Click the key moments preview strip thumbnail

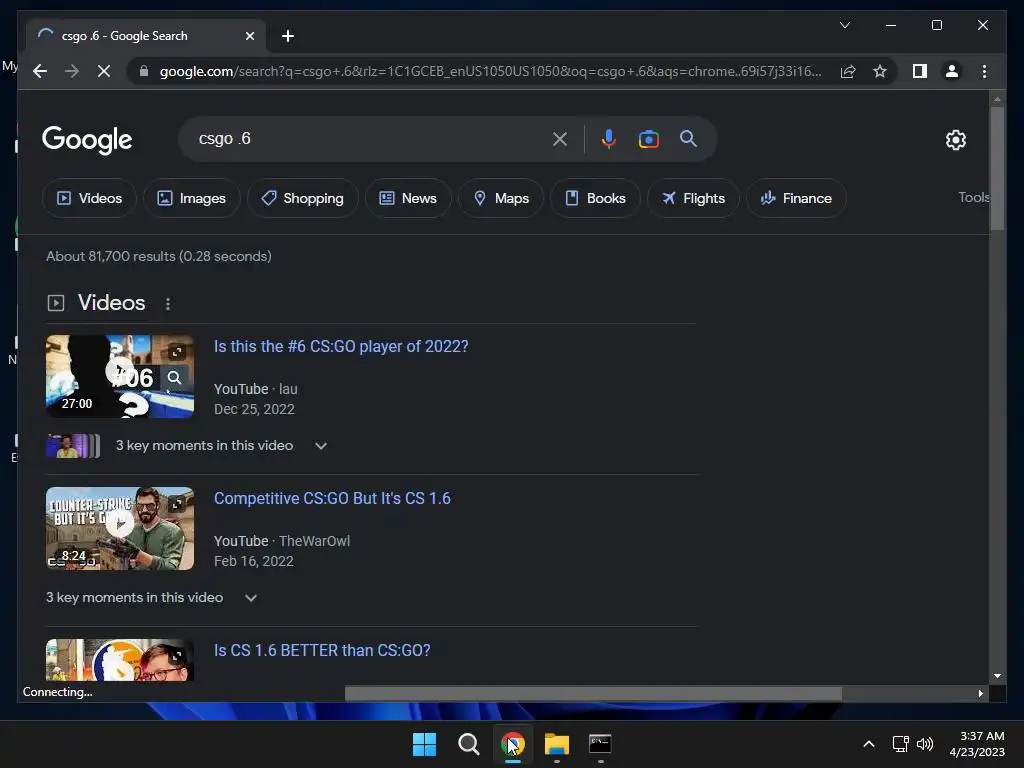[72, 446]
